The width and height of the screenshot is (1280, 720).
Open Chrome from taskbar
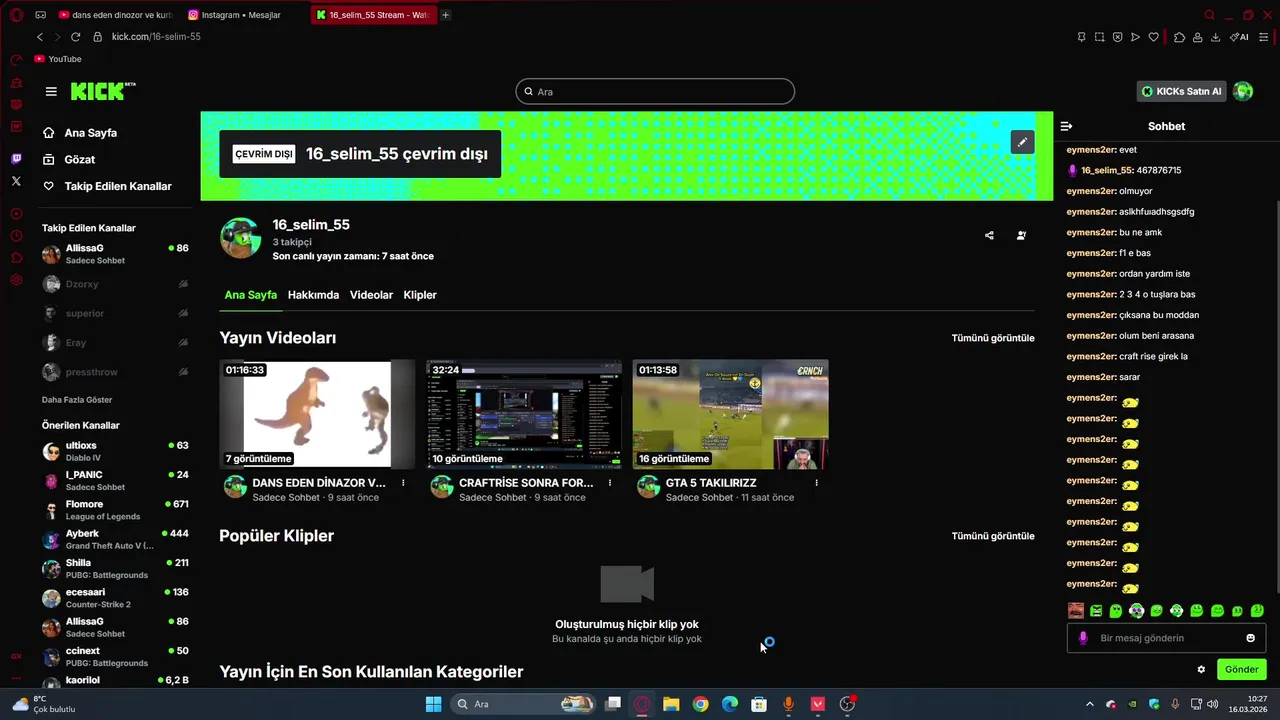coord(701,704)
